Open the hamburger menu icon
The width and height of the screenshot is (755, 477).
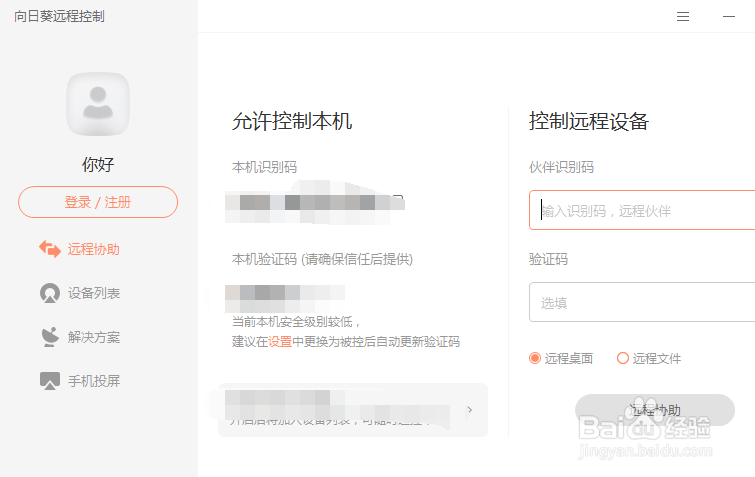point(682,17)
